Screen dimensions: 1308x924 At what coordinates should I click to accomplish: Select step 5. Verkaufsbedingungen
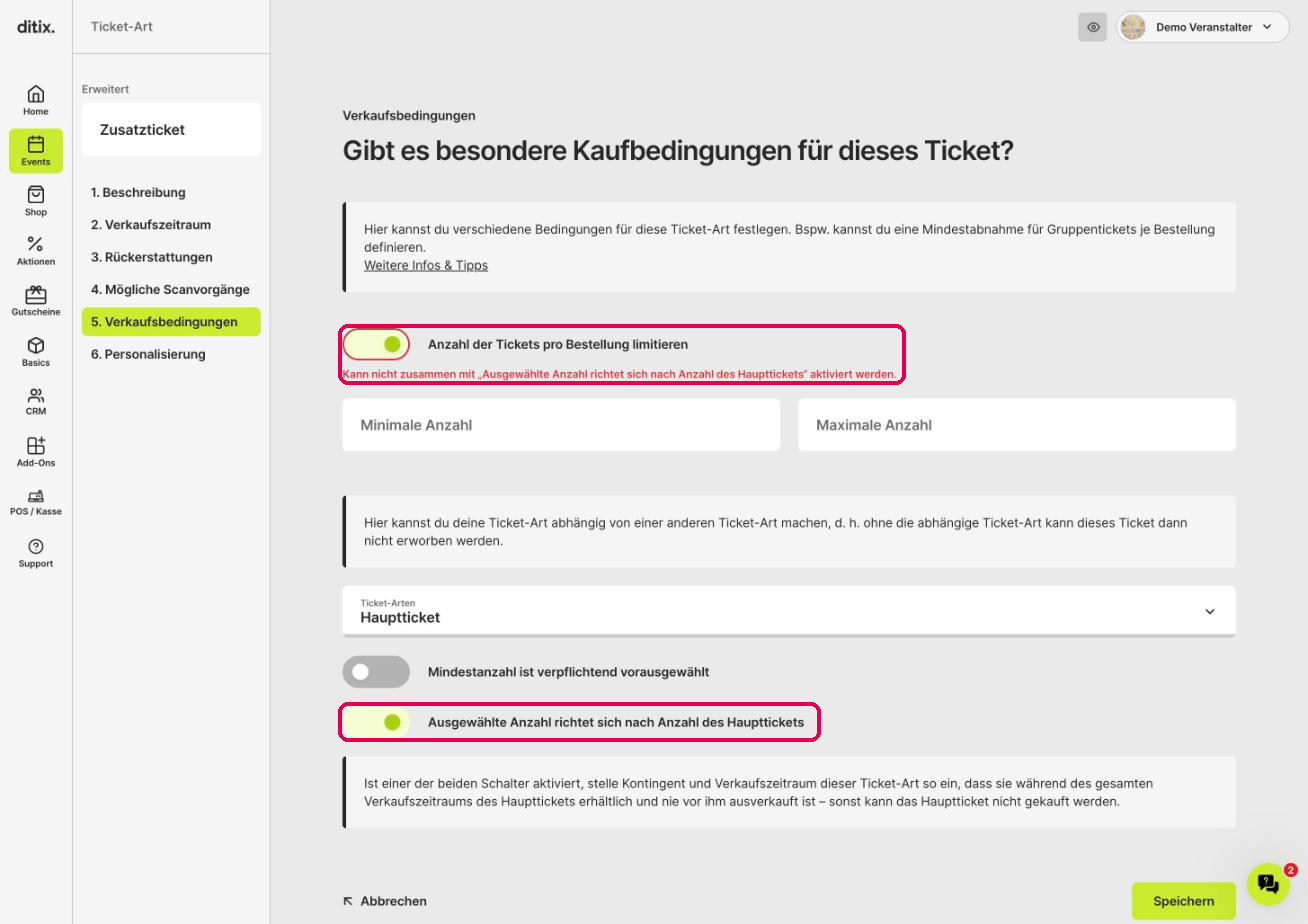[171, 322]
